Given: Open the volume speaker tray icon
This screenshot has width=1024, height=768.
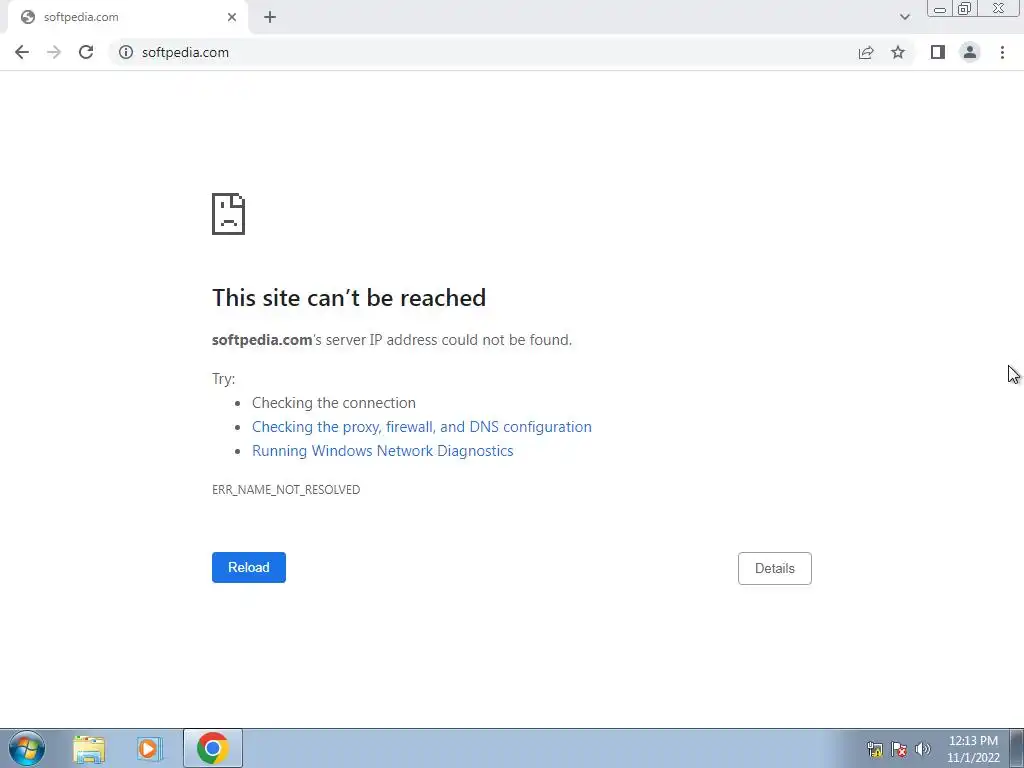Looking at the screenshot, I should pos(923,749).
